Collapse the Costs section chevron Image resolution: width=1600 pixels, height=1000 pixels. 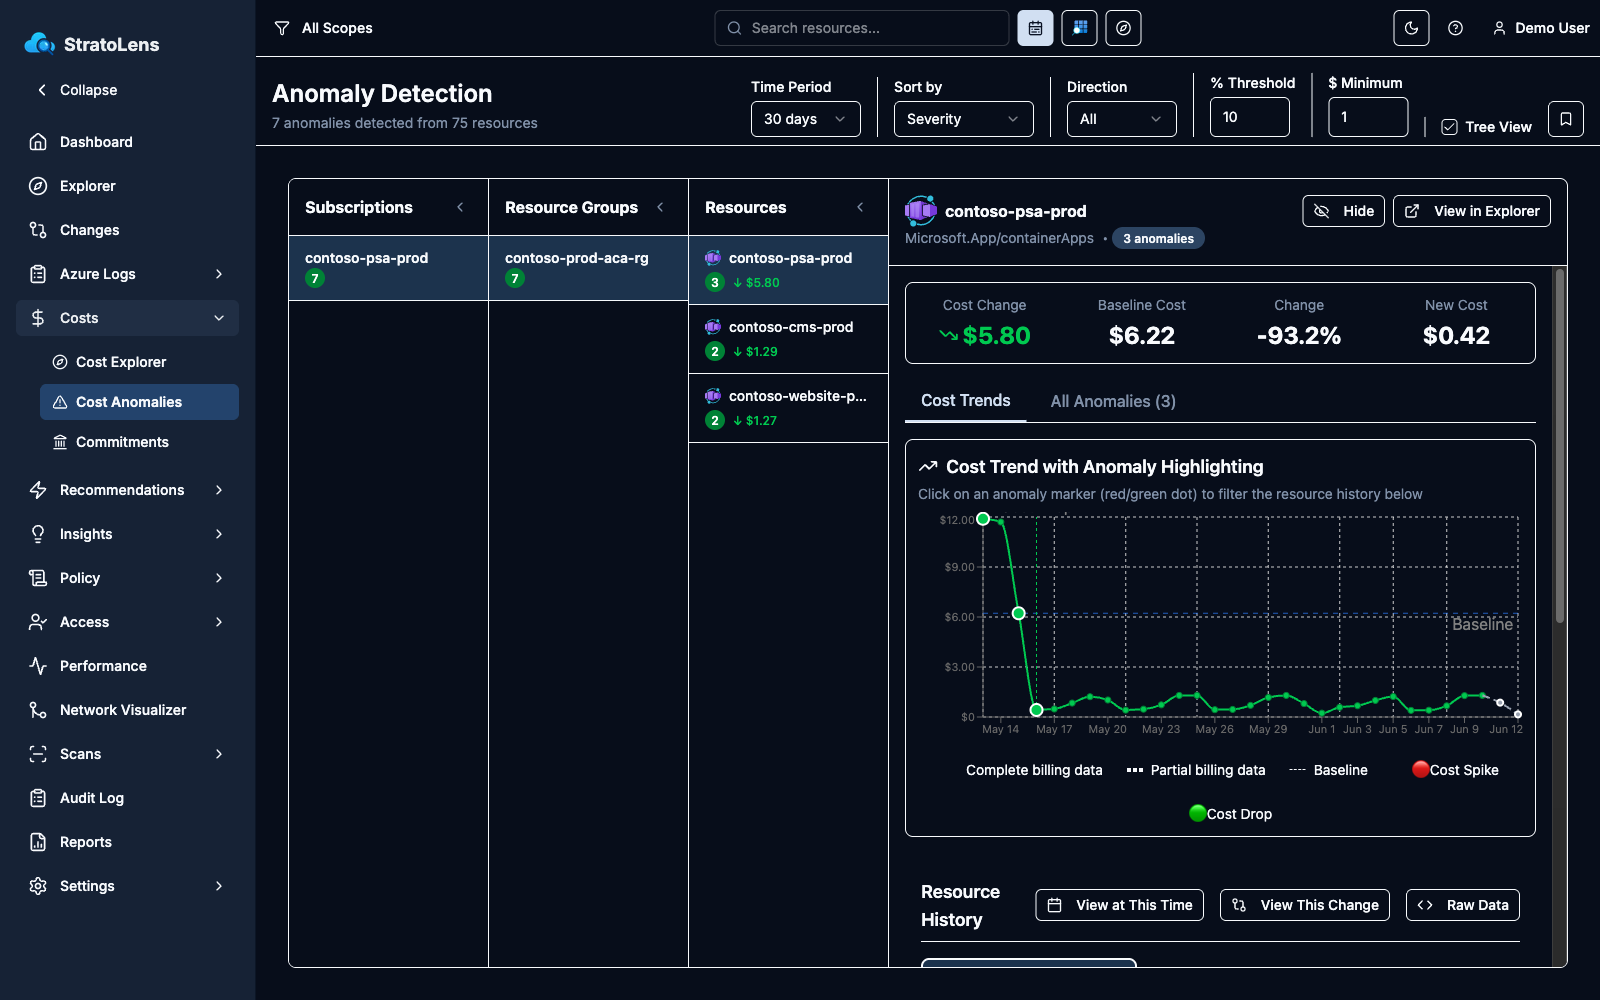219,318
